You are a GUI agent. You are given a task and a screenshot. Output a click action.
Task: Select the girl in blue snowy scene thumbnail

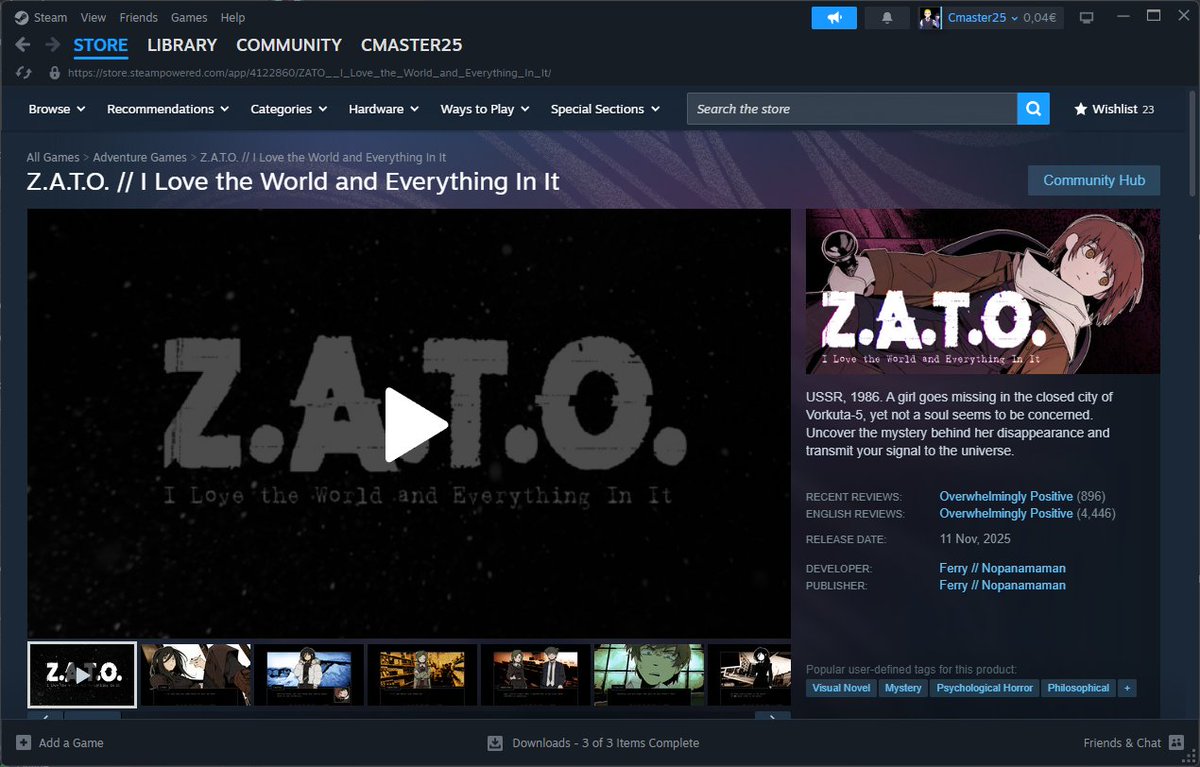(x=309, y=674)
